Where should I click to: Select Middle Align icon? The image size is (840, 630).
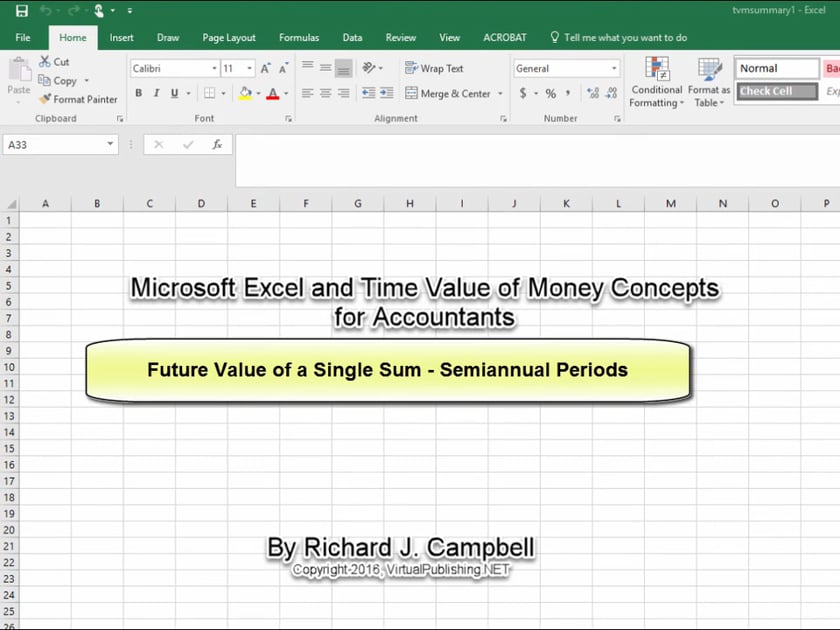(325, 67)
